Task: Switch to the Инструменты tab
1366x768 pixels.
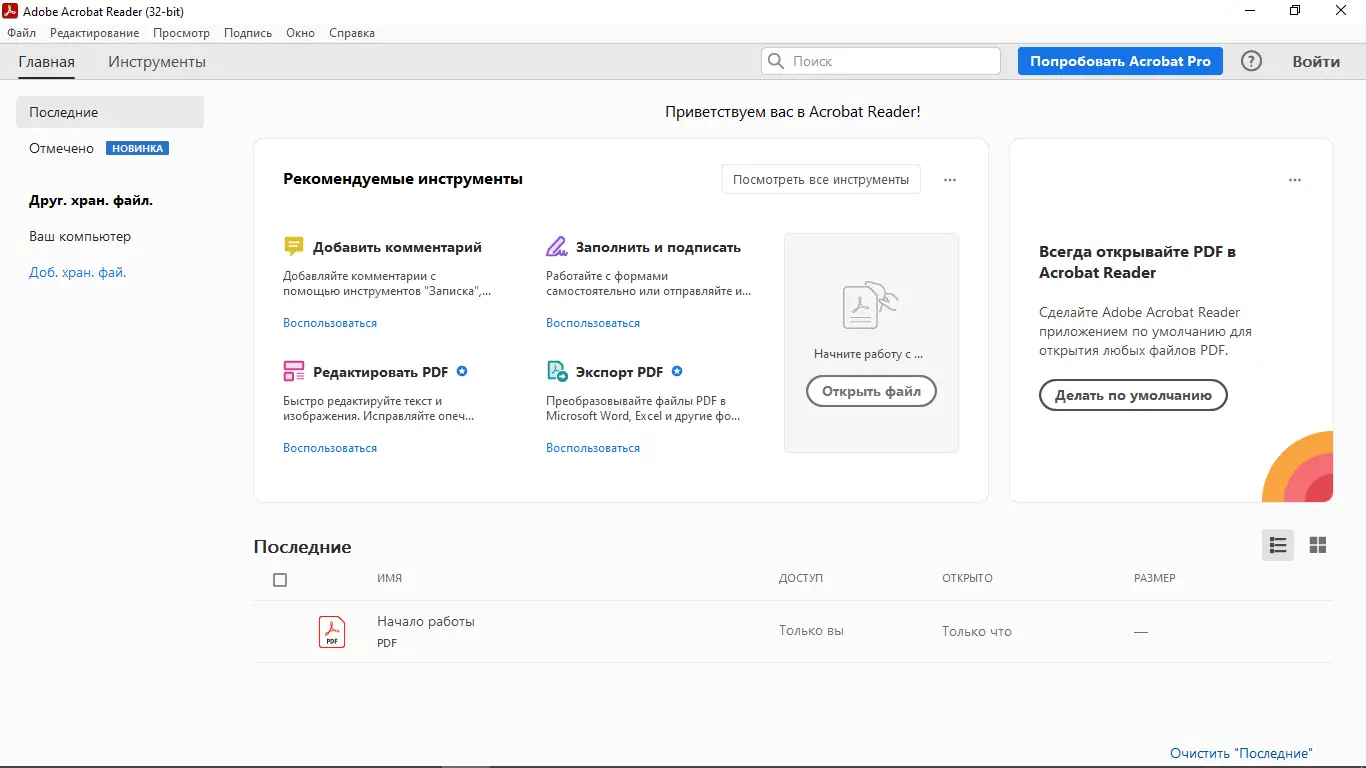Action: 156,61
